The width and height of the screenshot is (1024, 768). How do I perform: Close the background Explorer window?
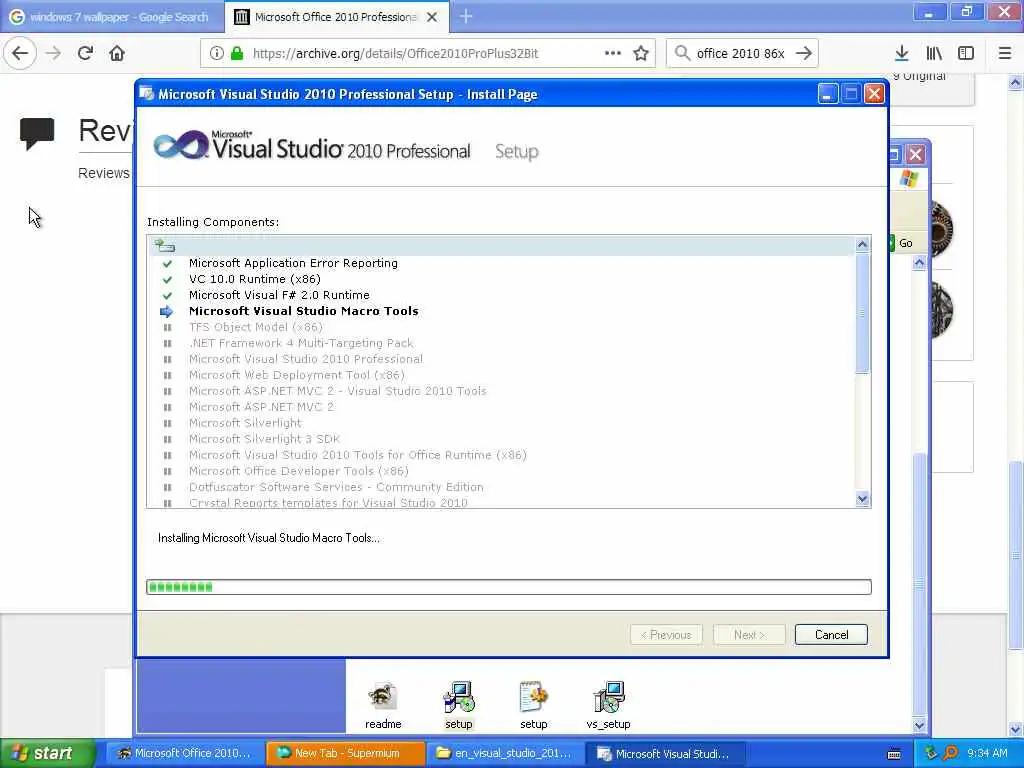pos(916,155)
